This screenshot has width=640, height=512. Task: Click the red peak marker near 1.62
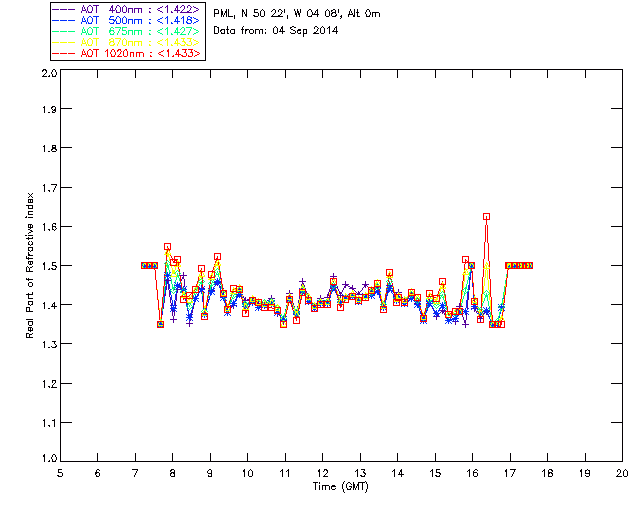point(486,217)
